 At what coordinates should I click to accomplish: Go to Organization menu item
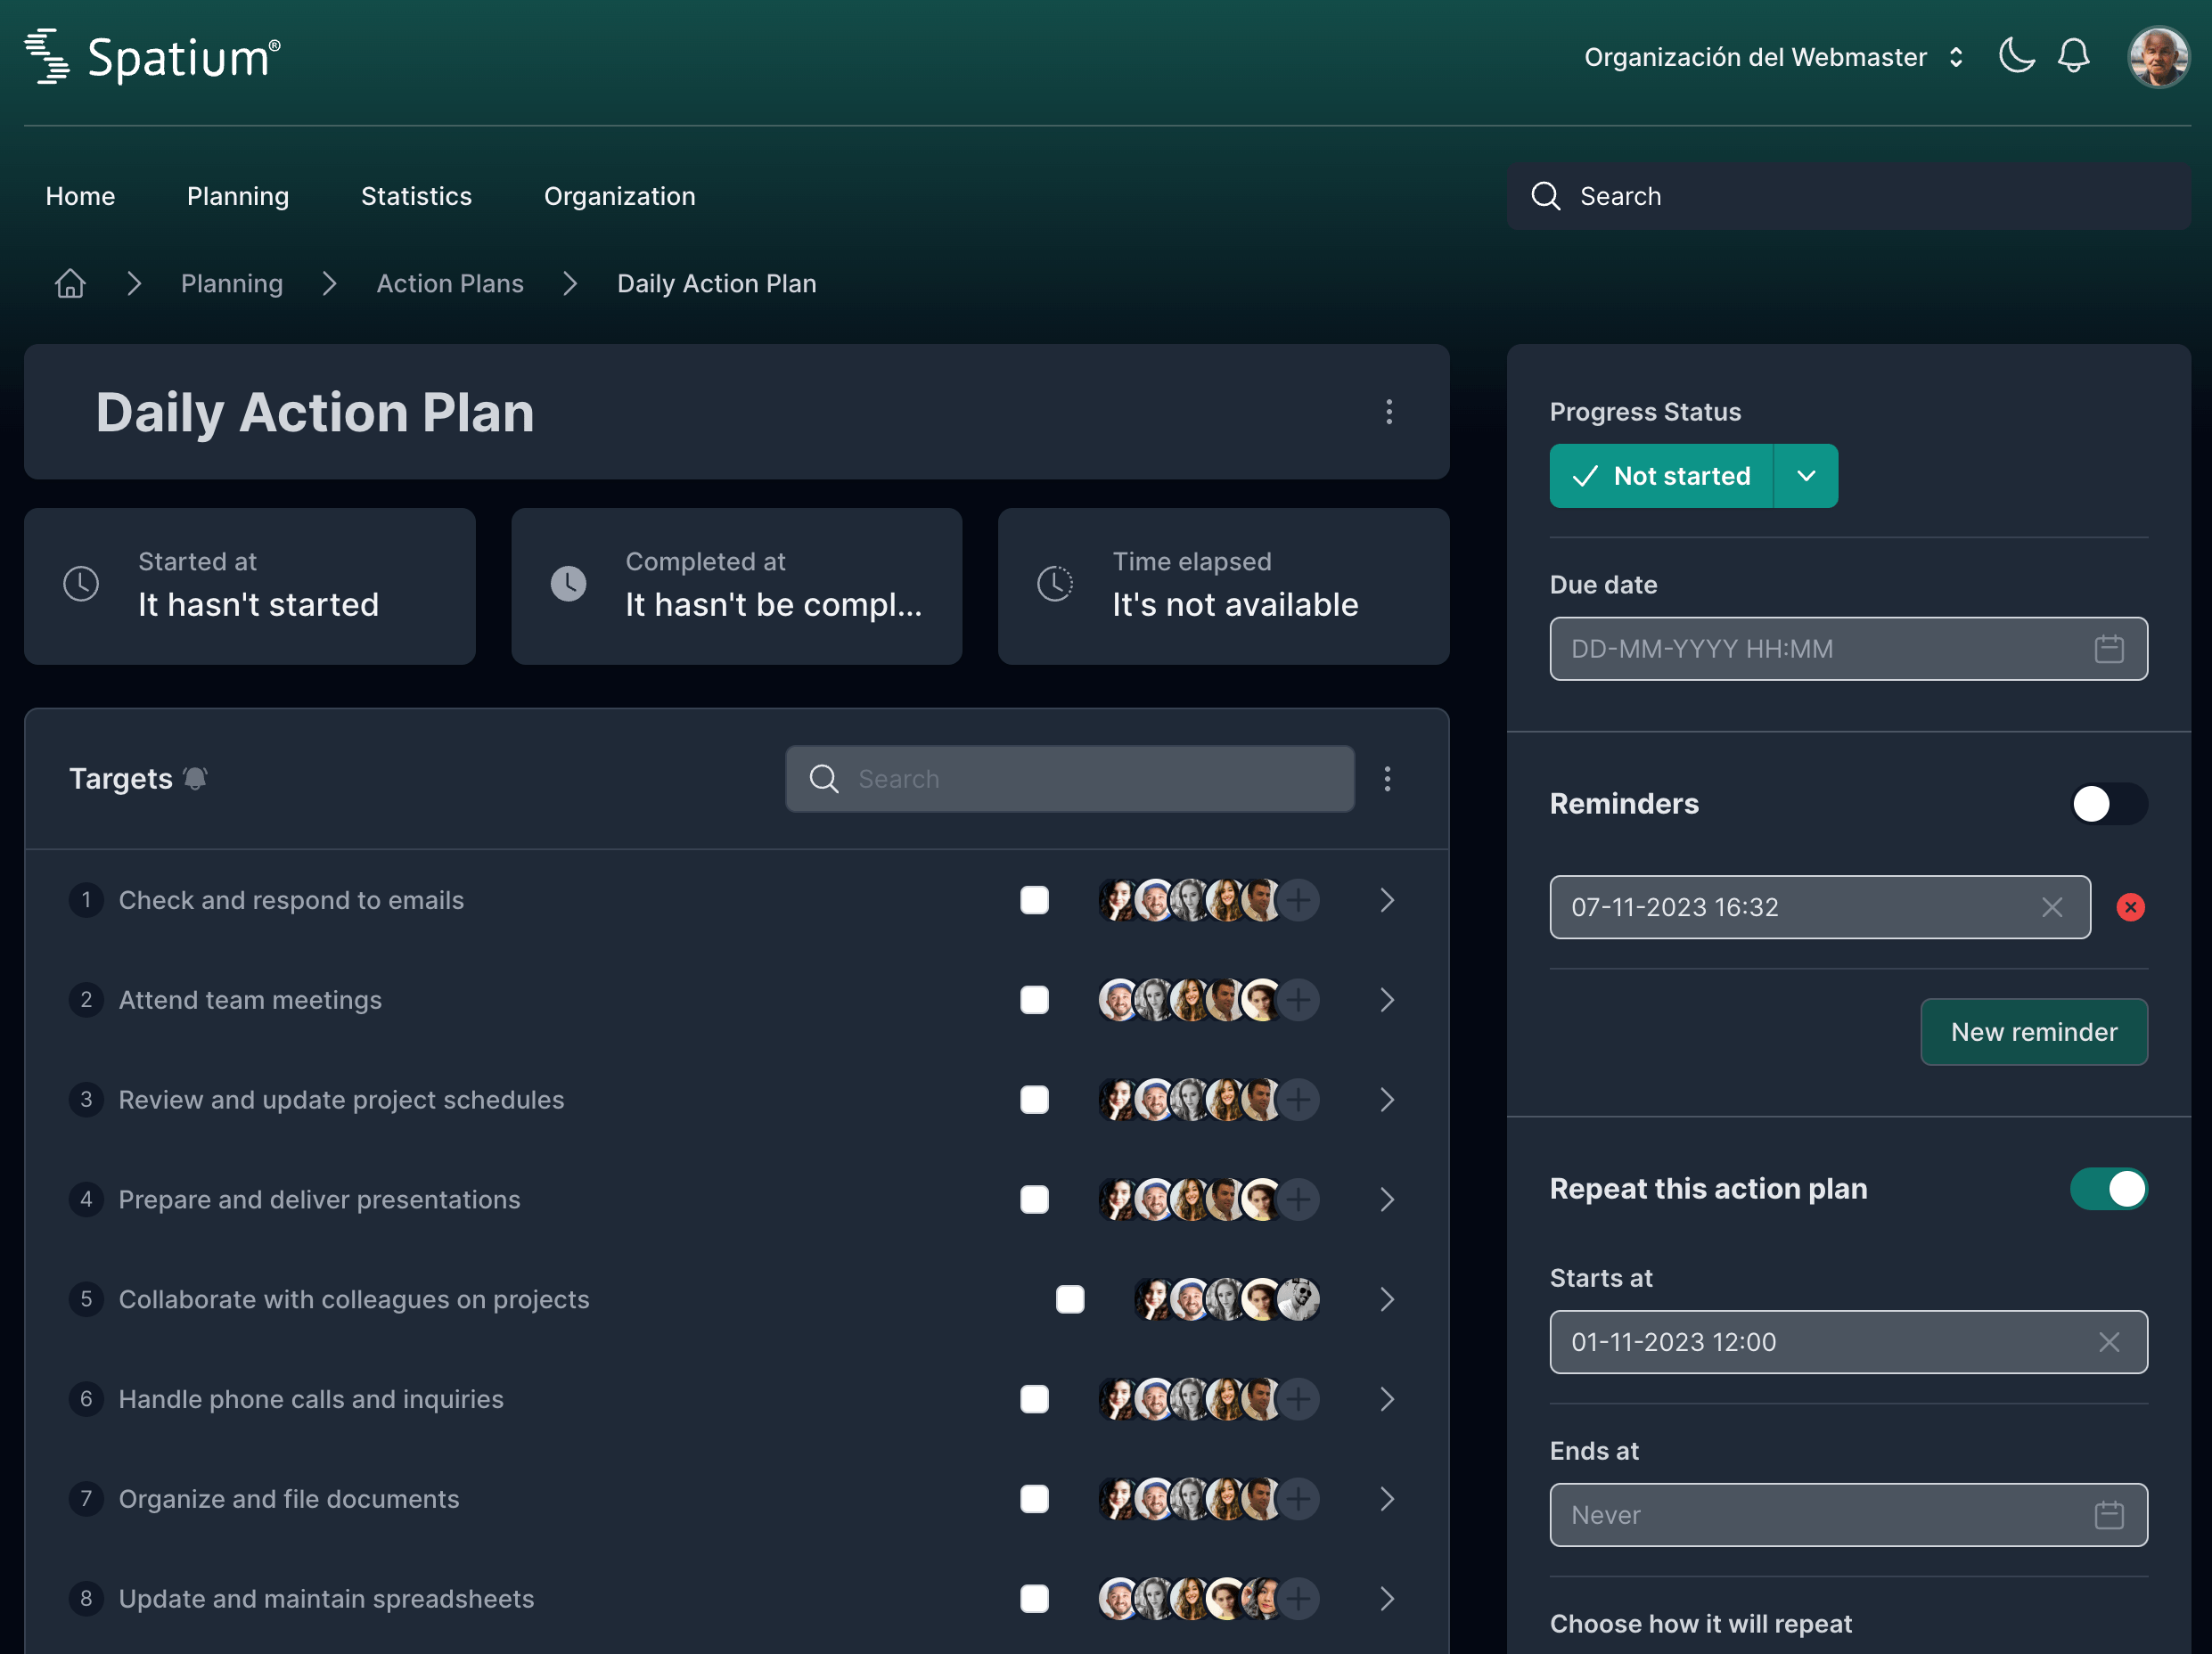tap(619, 196)
